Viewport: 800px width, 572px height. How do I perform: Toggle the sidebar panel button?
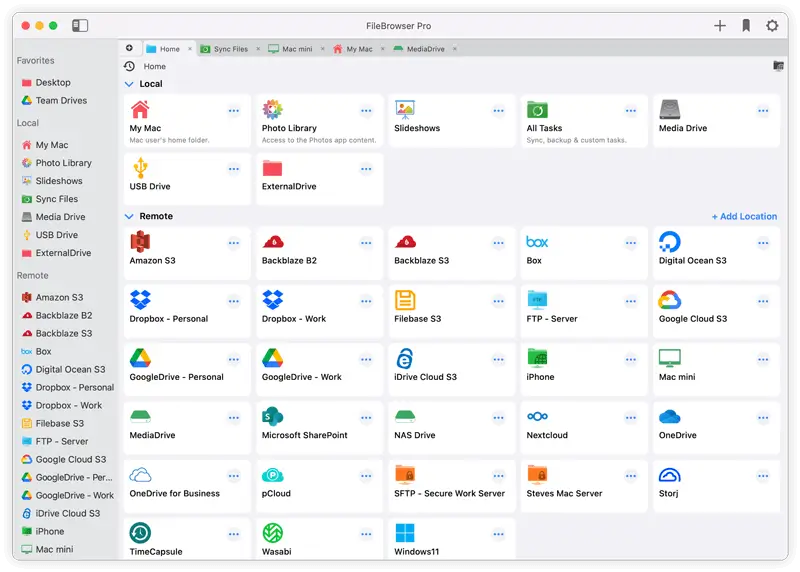click(80, 26)
